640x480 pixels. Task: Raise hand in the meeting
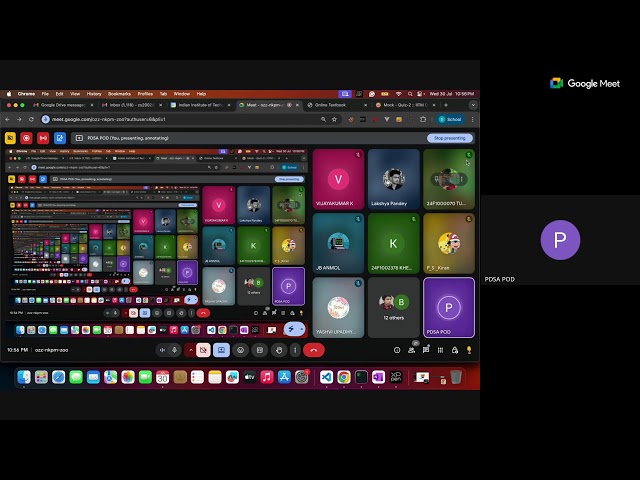[x=279, y=350]
